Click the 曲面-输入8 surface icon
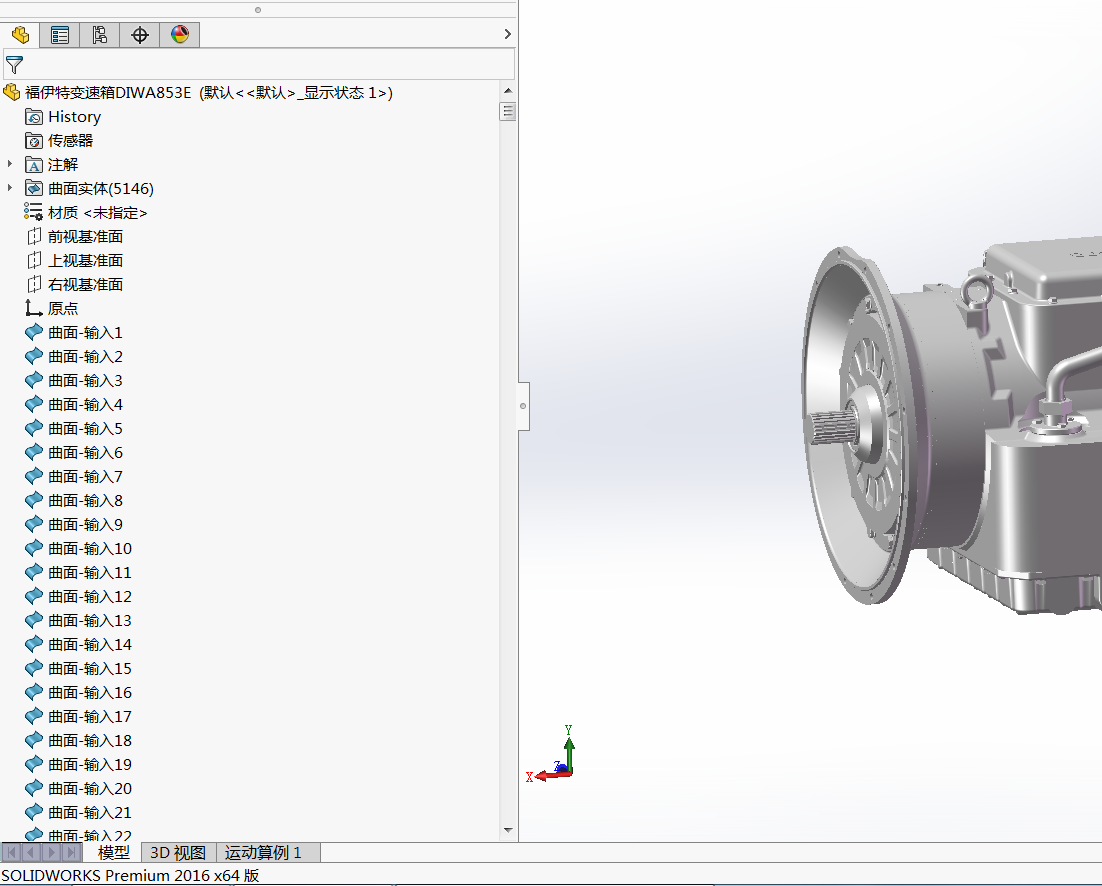Image resolution: width=1102 pixels, height=886 pixels. [33, 500]
